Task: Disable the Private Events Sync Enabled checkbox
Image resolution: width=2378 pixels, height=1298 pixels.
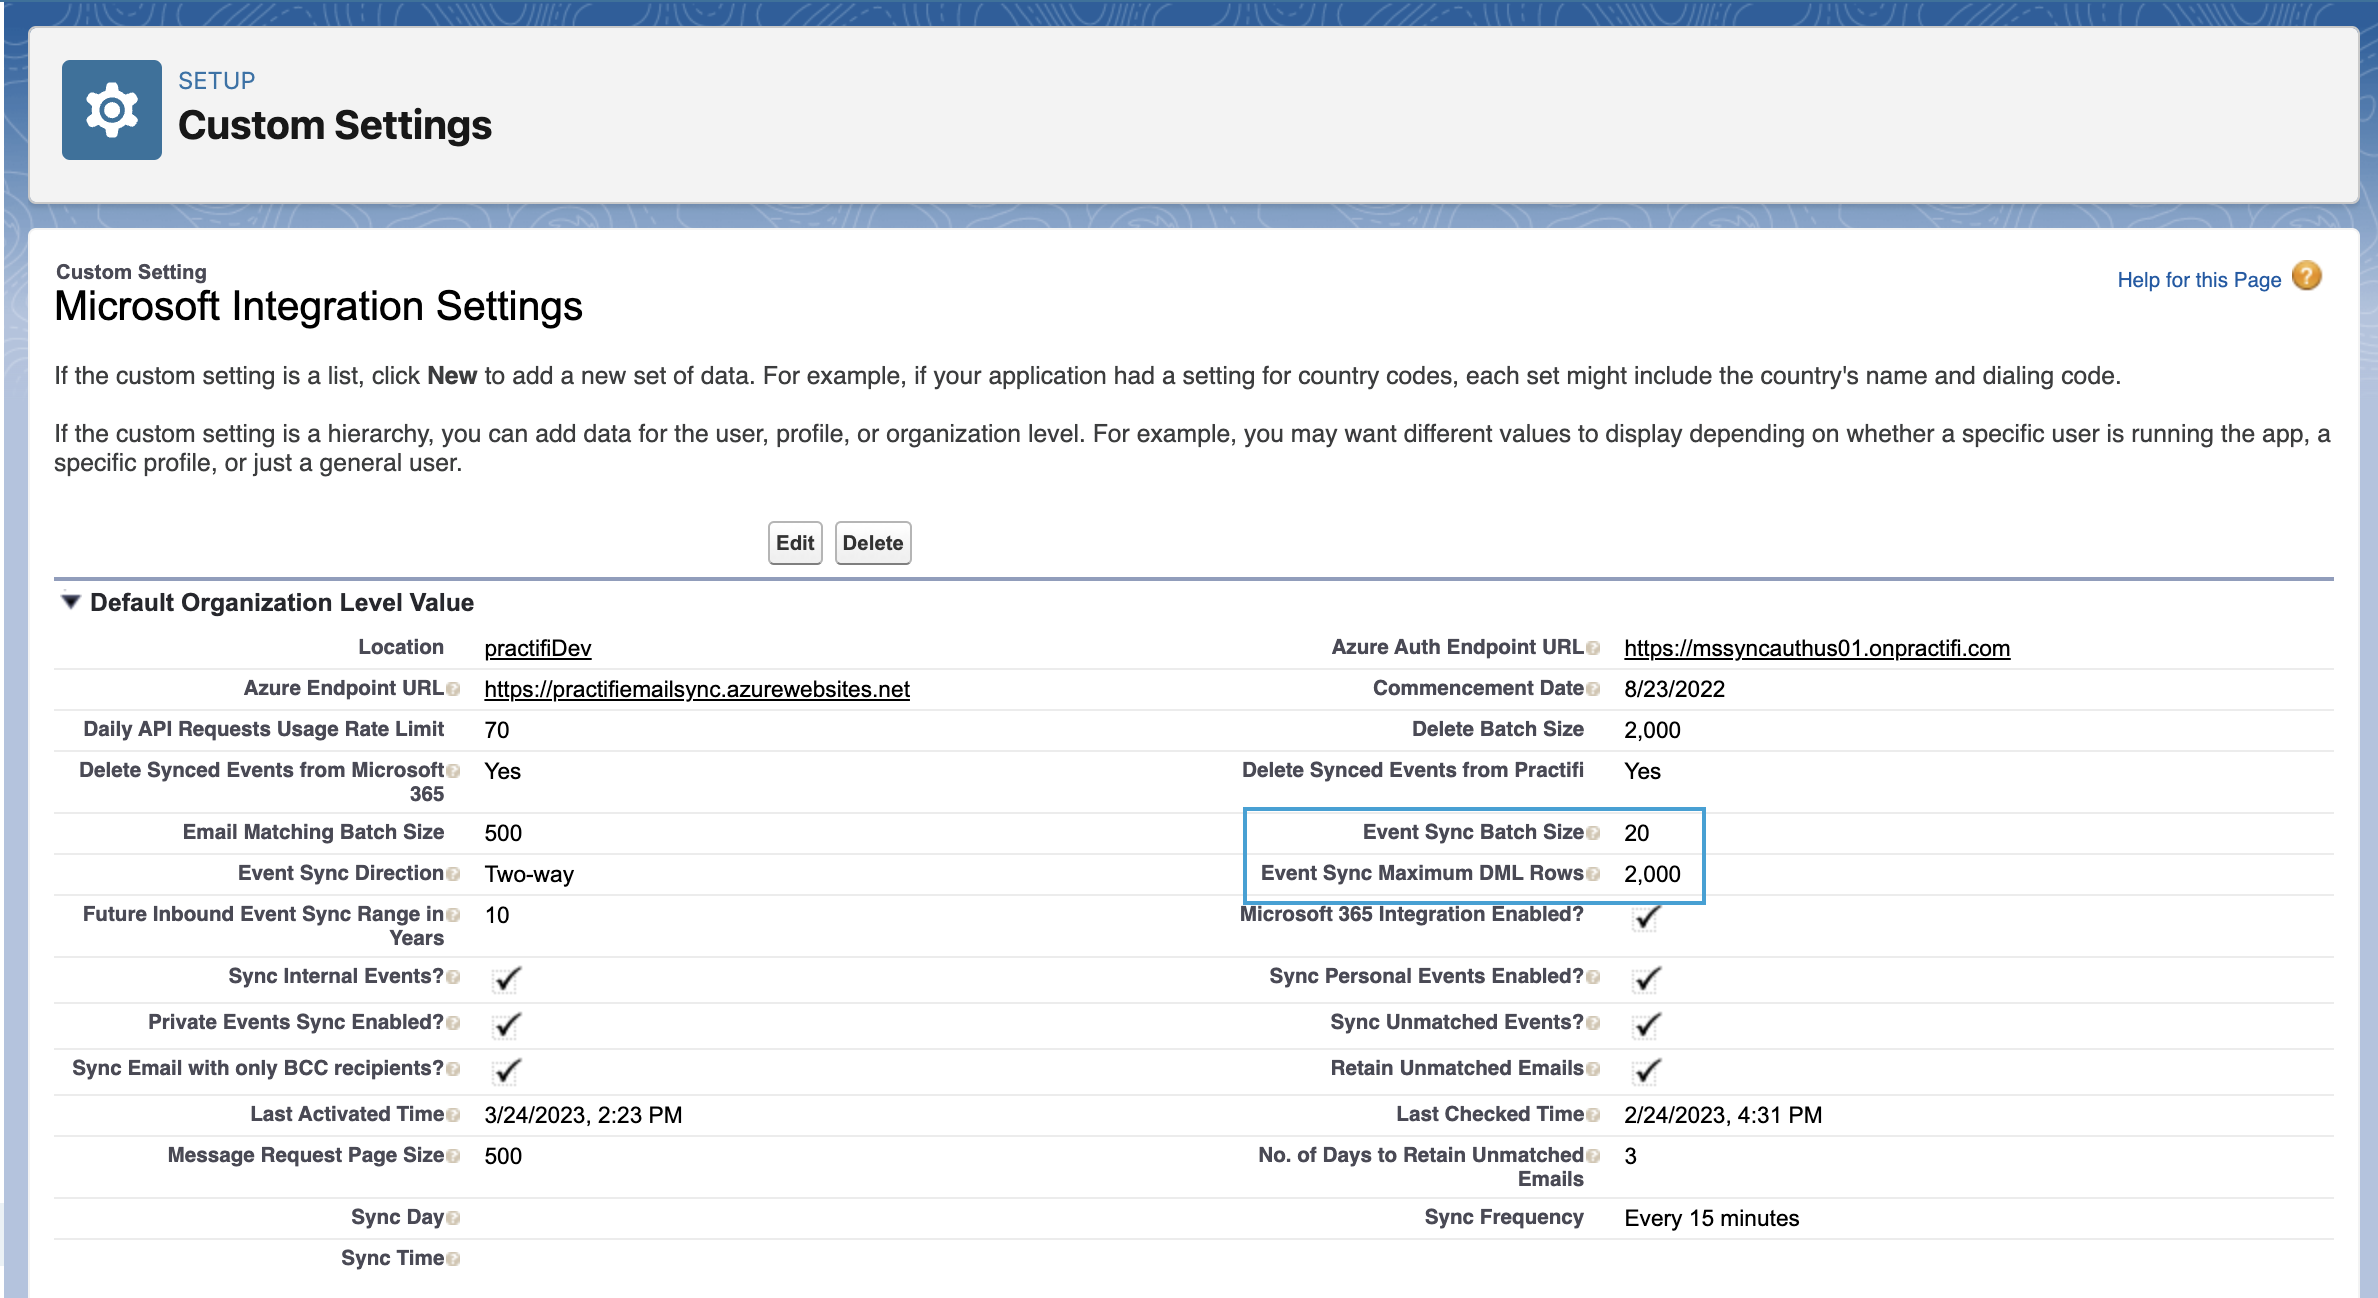Action: coord(506,1024)
